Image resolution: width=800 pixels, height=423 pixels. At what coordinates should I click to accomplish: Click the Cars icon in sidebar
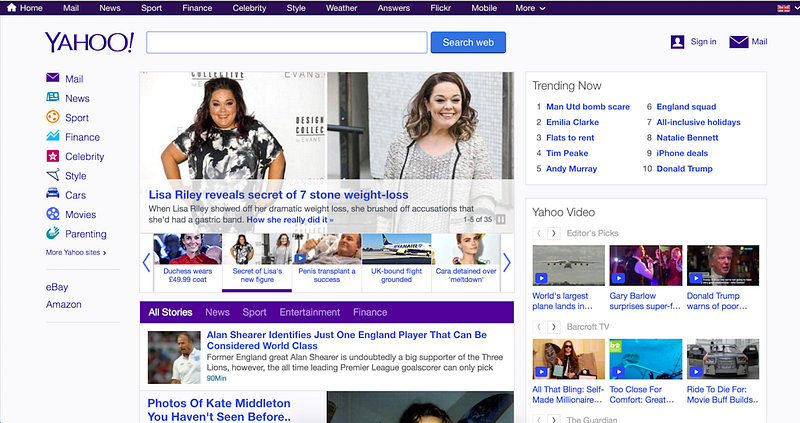coord(53,193)
